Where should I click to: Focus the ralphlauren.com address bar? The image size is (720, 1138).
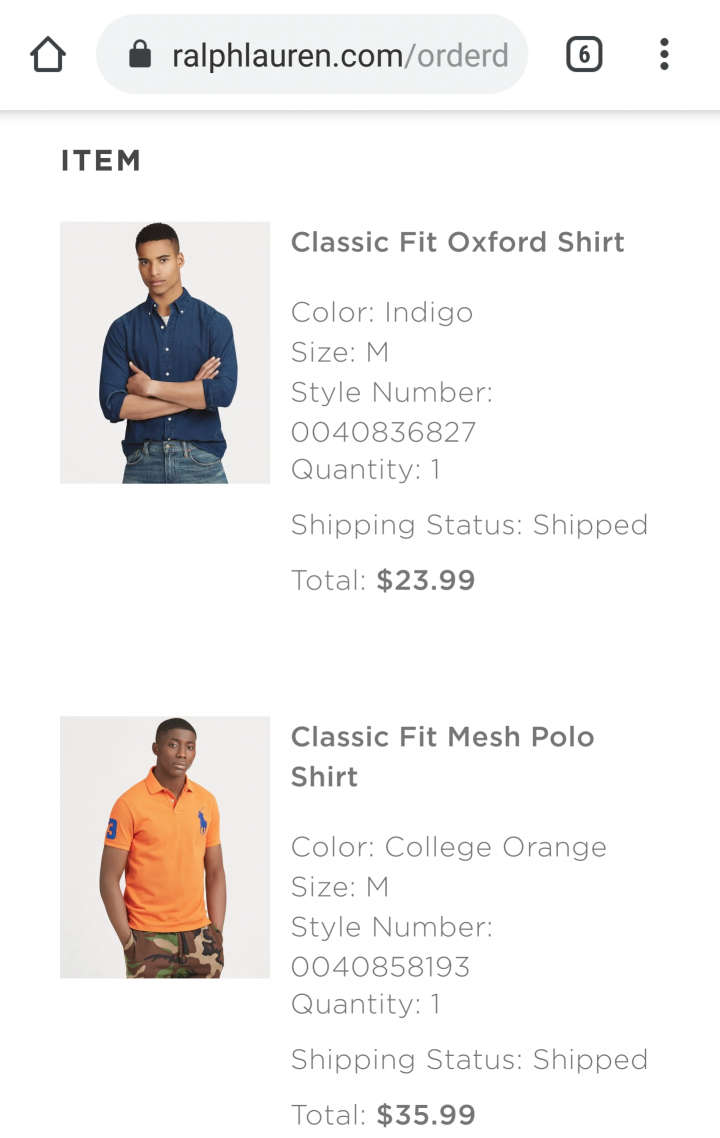312,54
